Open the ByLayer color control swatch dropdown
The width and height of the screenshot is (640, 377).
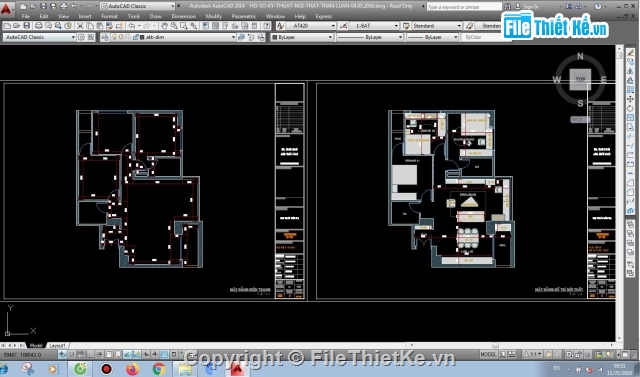(302, 37)
